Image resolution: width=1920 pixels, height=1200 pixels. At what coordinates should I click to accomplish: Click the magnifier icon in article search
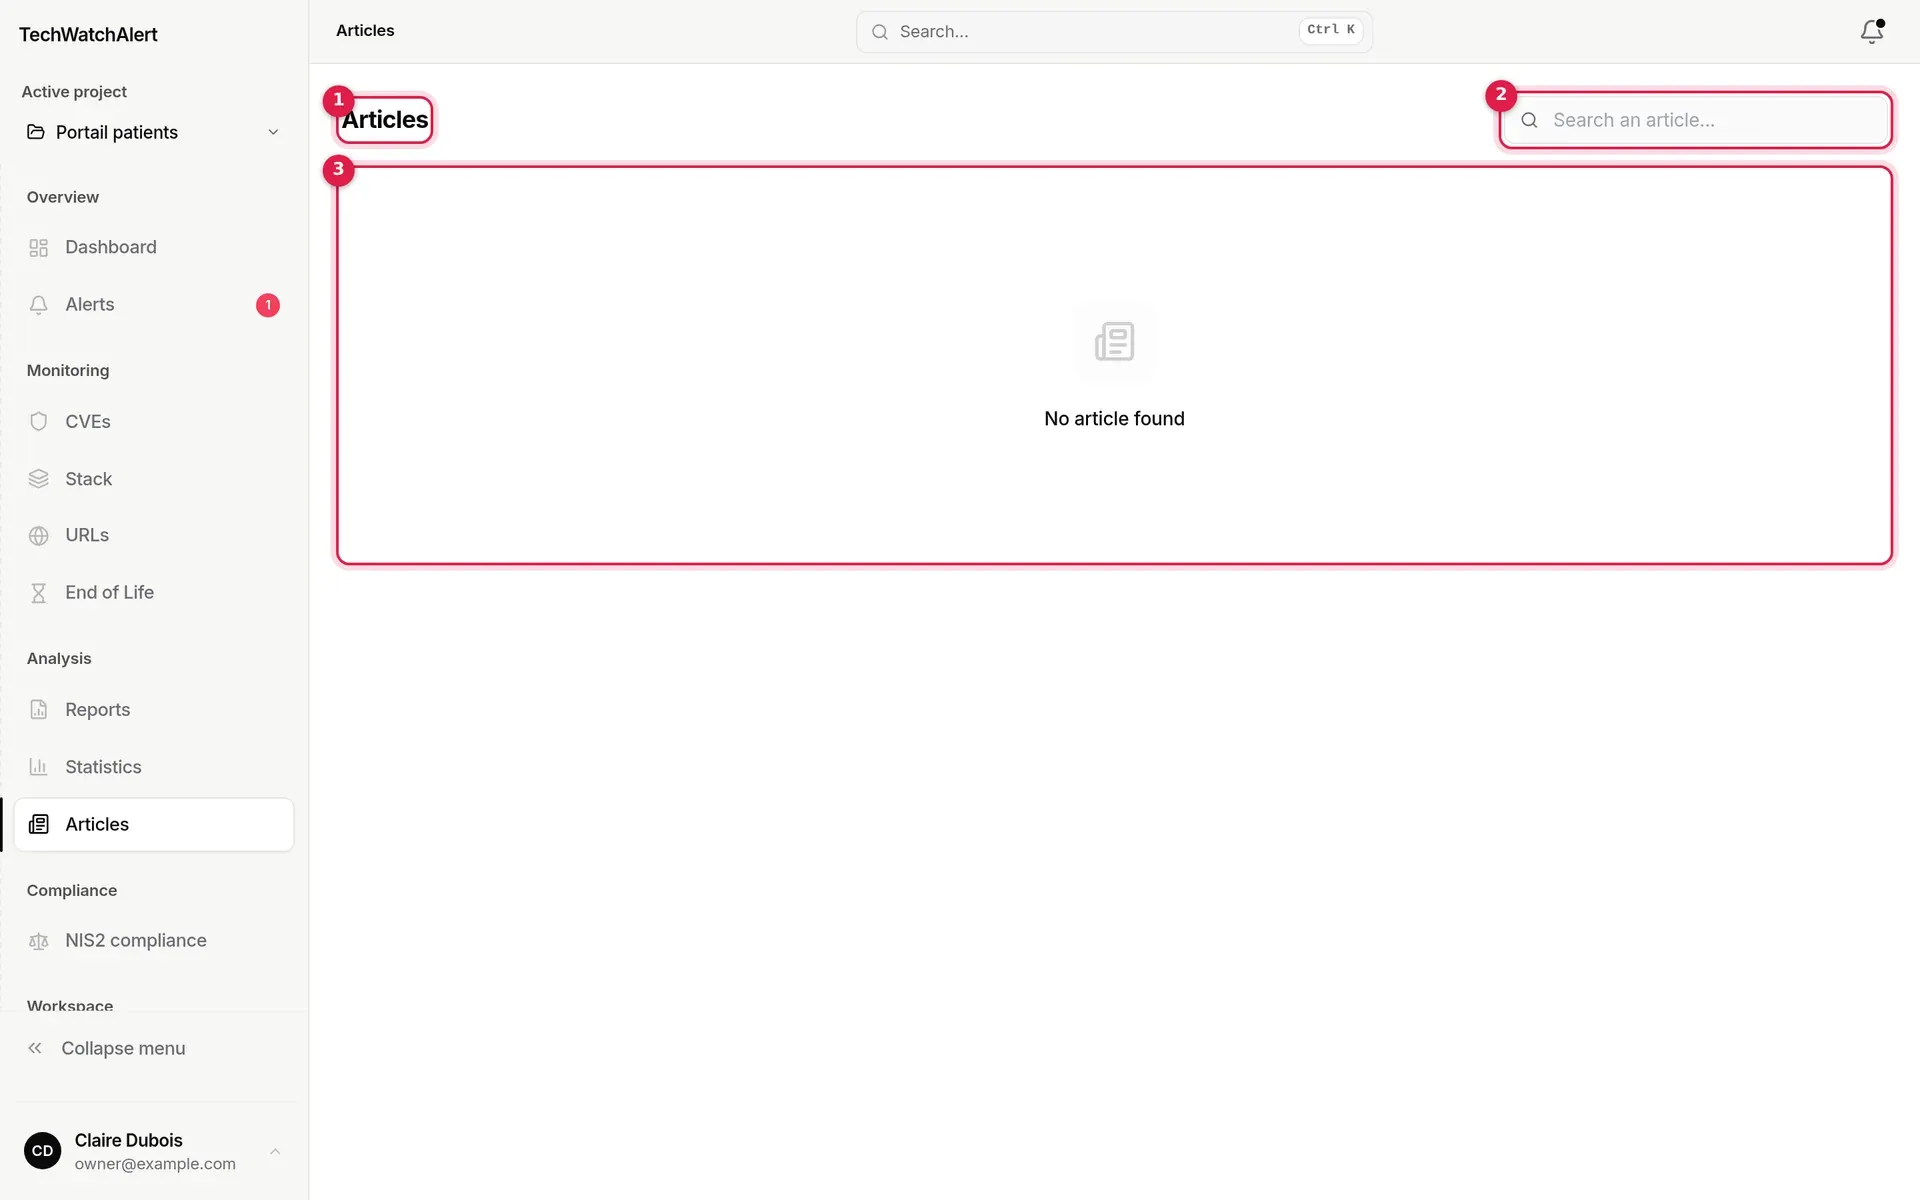tap(1529, 120)
